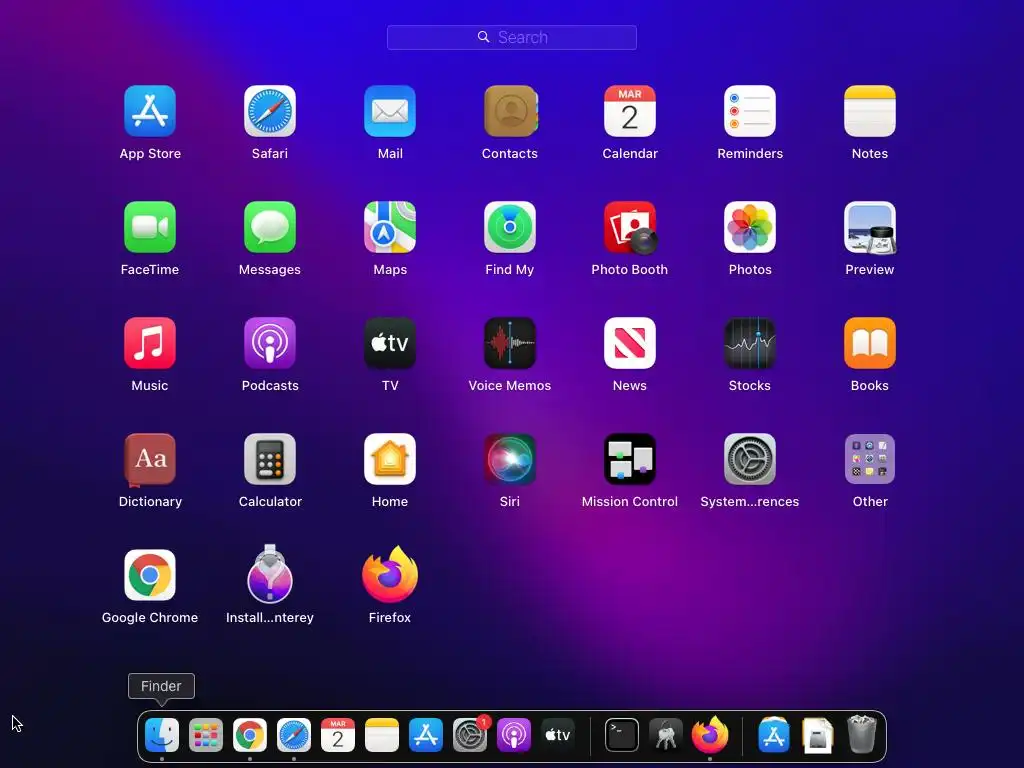Viewport: 1024px width, 768px height.
Task: Launch Voice Memos
Action: coord(510,343)
